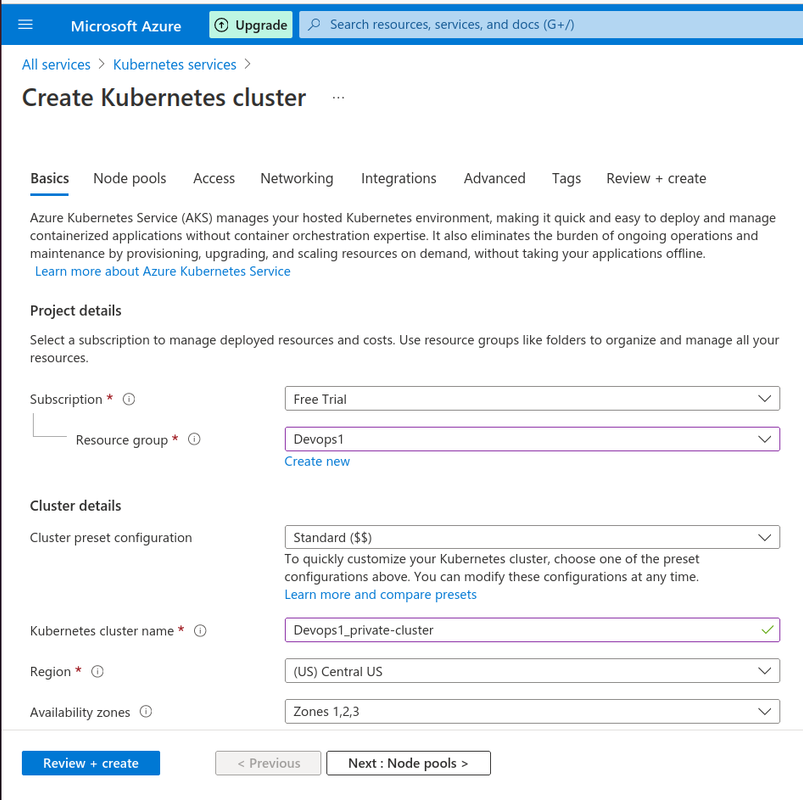Switch to the Access tab
The height and width of the screenshot is (800, 803).
pyautogui.click(x=214, y=178)
